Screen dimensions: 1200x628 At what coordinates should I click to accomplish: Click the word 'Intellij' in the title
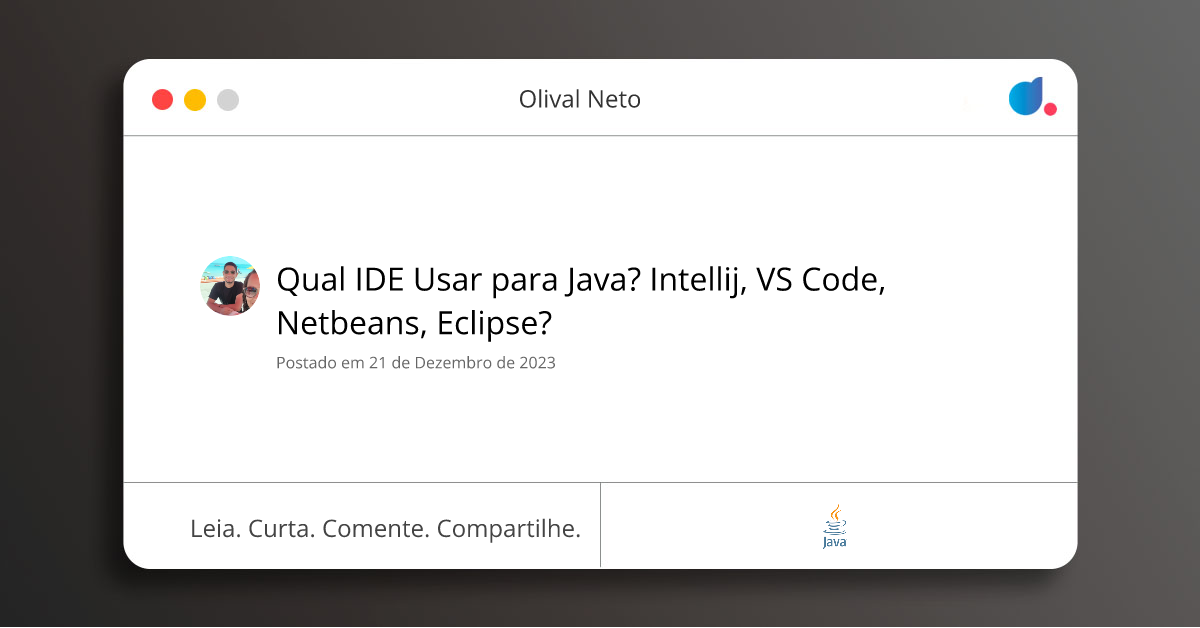697,281
